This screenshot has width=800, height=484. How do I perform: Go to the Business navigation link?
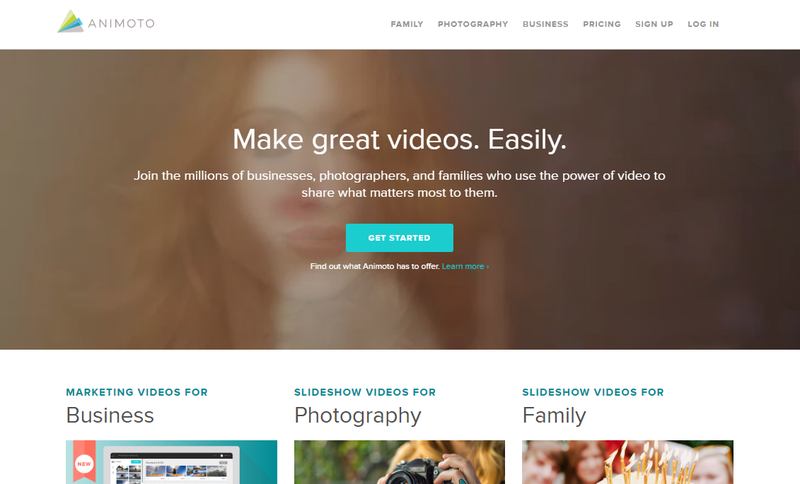click(x=545, y=24)
